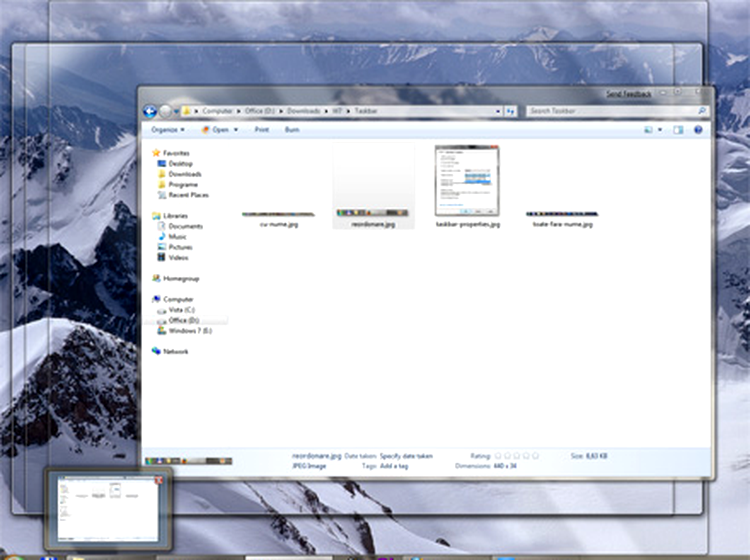The height and width of the screenshot is (560, 750).
Task: Open the Windows 7 (E:) drive
Action: 190,331
